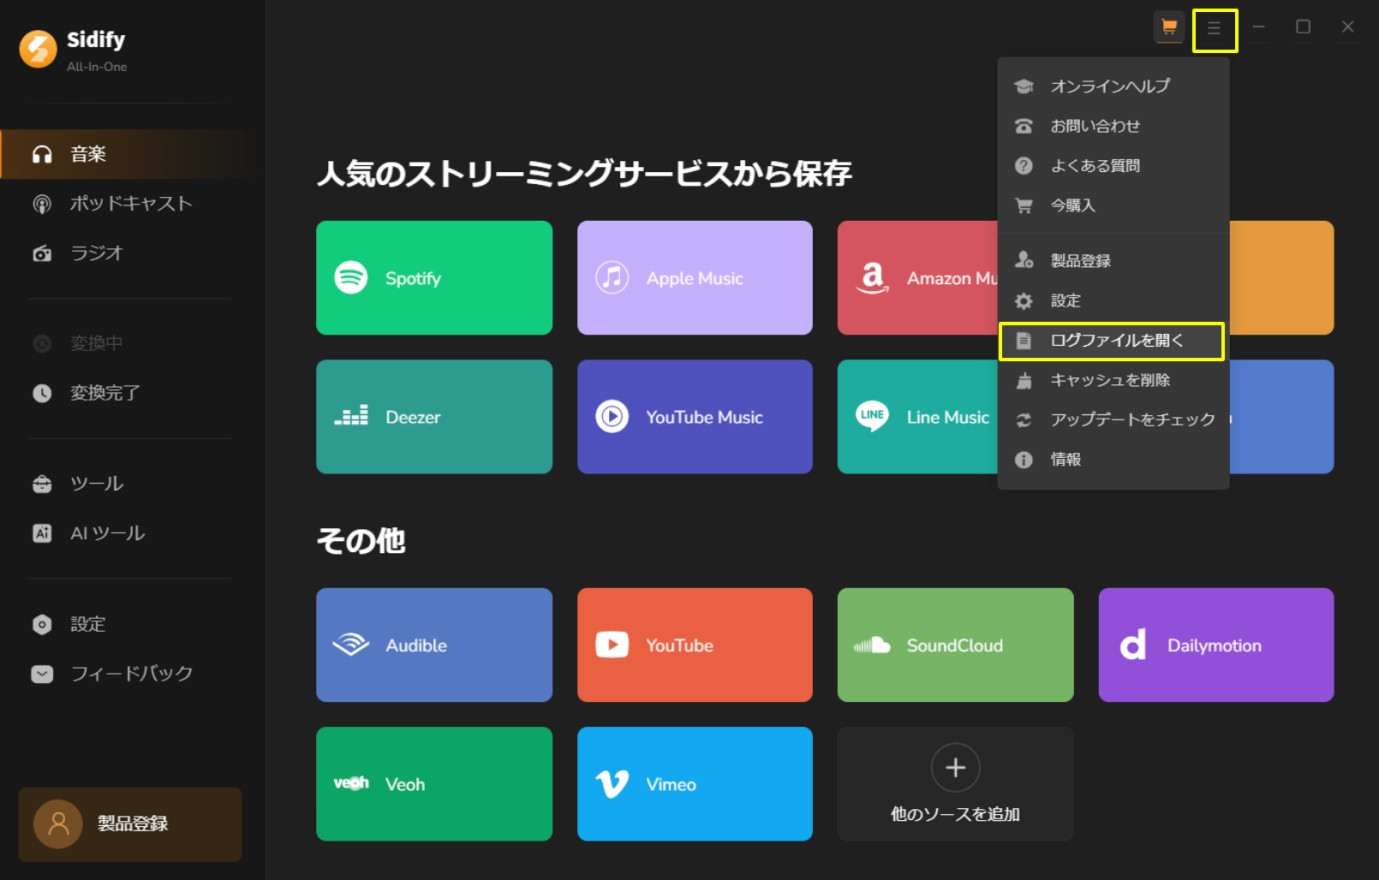Click the Dailymotion d logo icon
This screenshot has width=1379, height=880.
click(1133, 645)
